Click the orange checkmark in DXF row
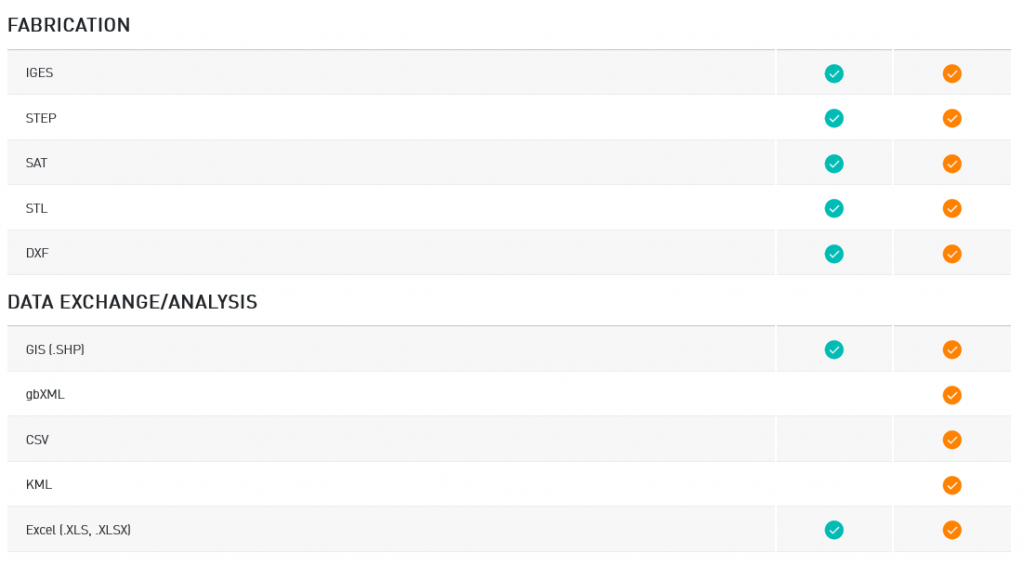 [x=952, y=253]
